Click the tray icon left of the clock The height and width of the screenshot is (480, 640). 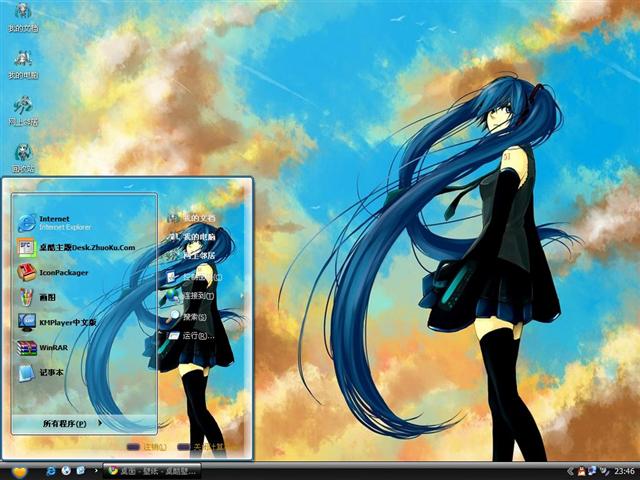coord(604,471)
